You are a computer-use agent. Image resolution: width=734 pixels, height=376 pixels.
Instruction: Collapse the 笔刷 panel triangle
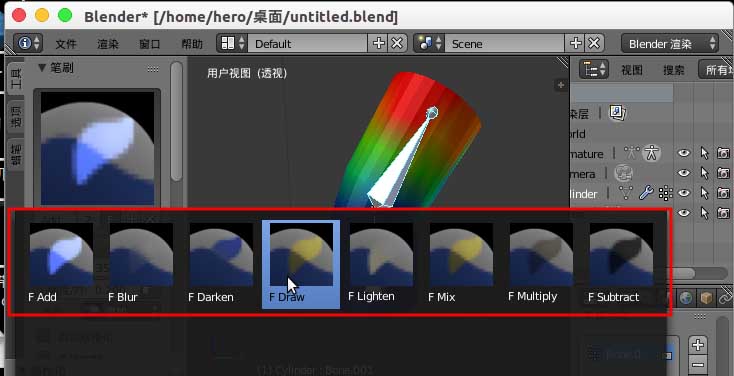42,68
